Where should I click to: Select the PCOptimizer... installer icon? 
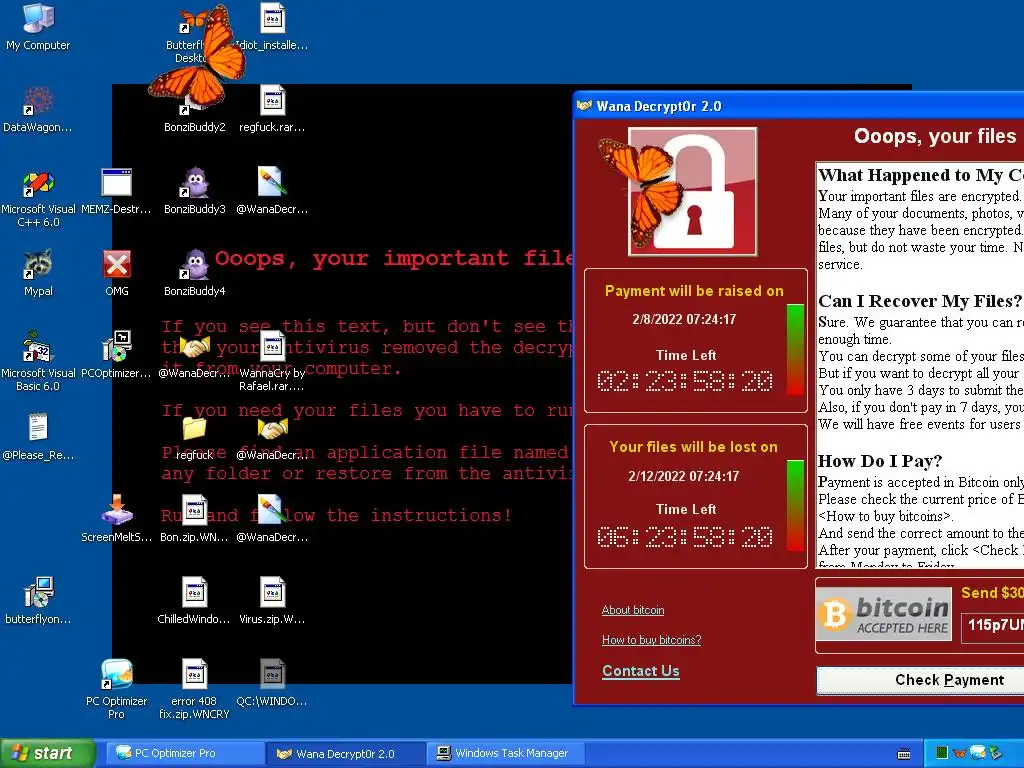[x=116, y=355]
